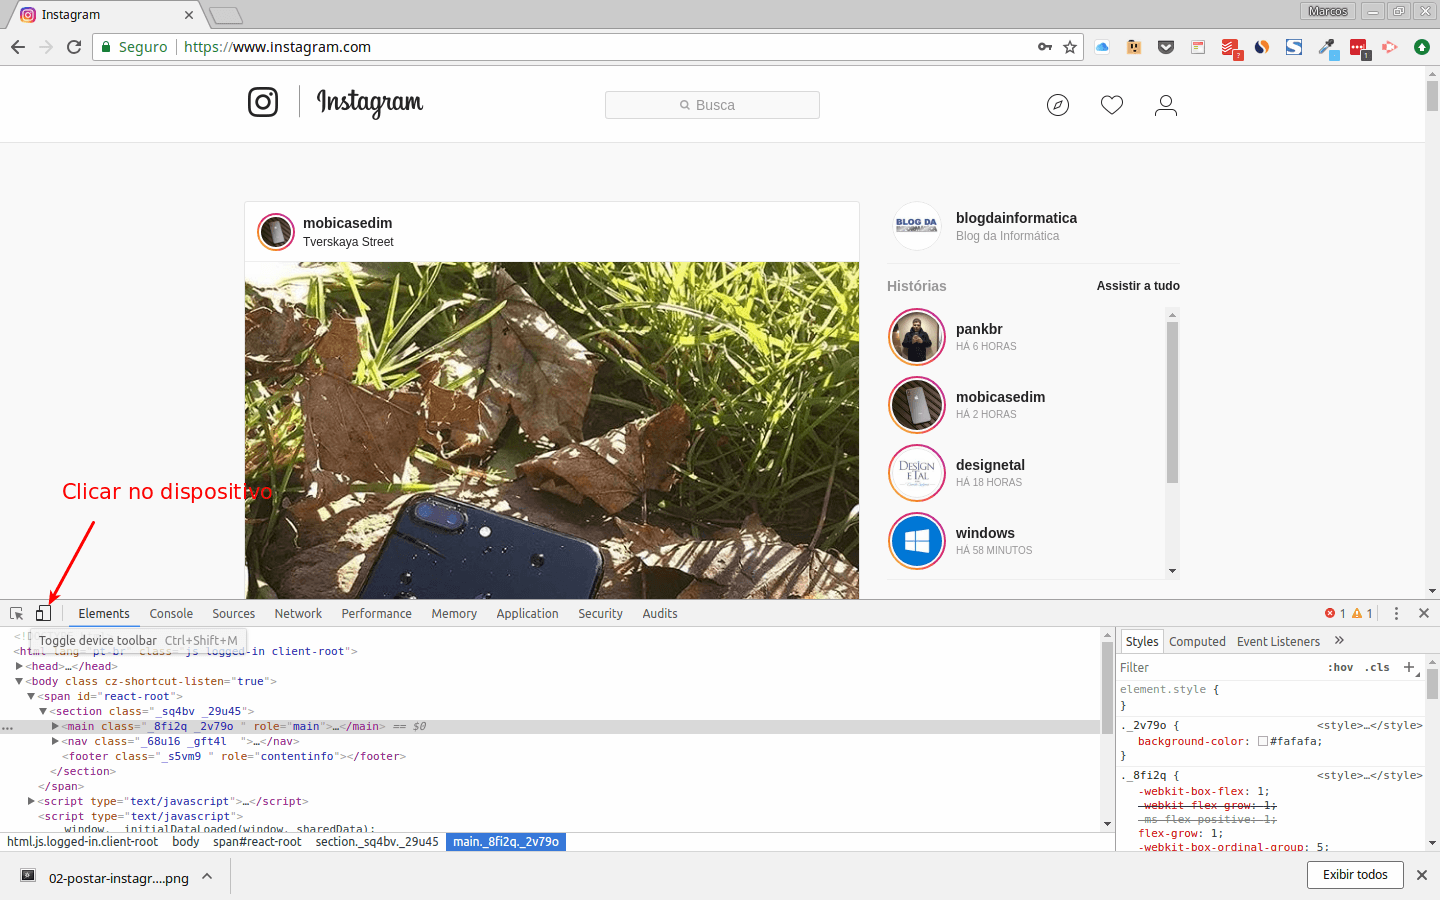This screenshot has height=900, width=1440.
Task: Close the downloads bar
Action: click(x=1422, y=875)
